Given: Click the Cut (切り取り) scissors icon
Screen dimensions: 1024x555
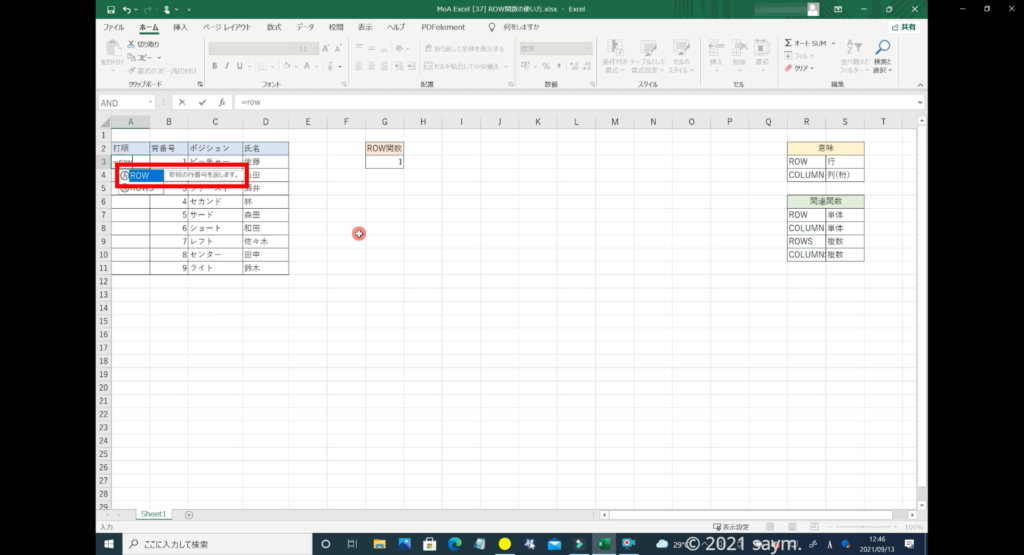Looking at the screenshot, I should tap(131, 45).
